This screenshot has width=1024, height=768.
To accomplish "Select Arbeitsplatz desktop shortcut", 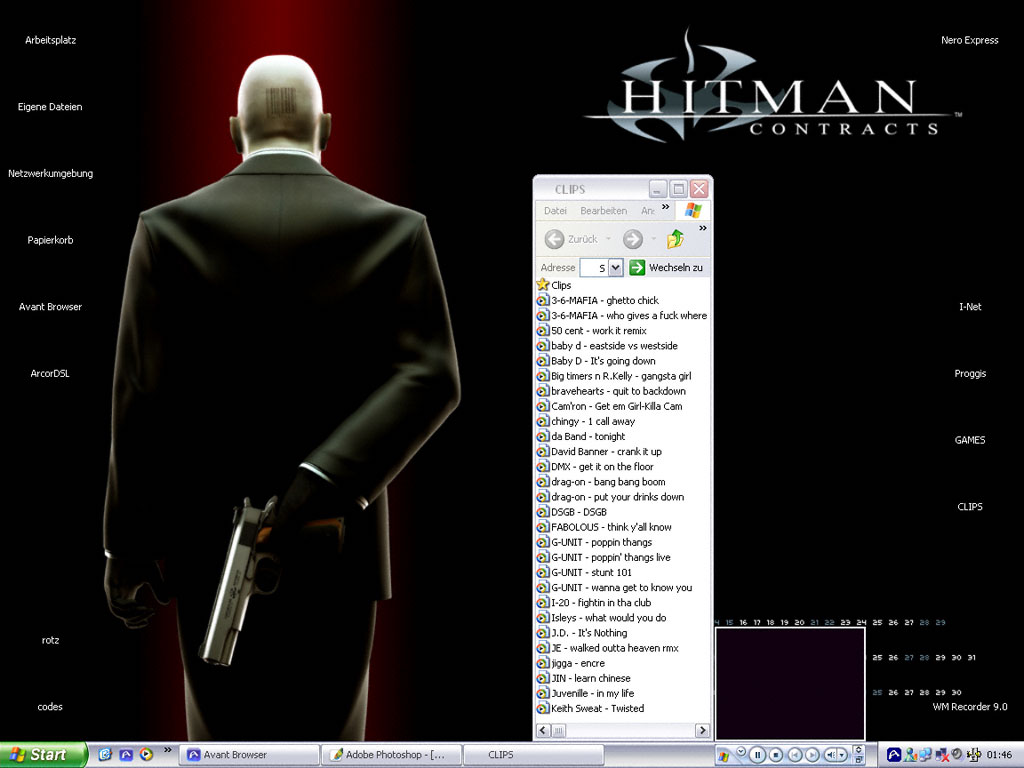I will (x=50, y=40).
